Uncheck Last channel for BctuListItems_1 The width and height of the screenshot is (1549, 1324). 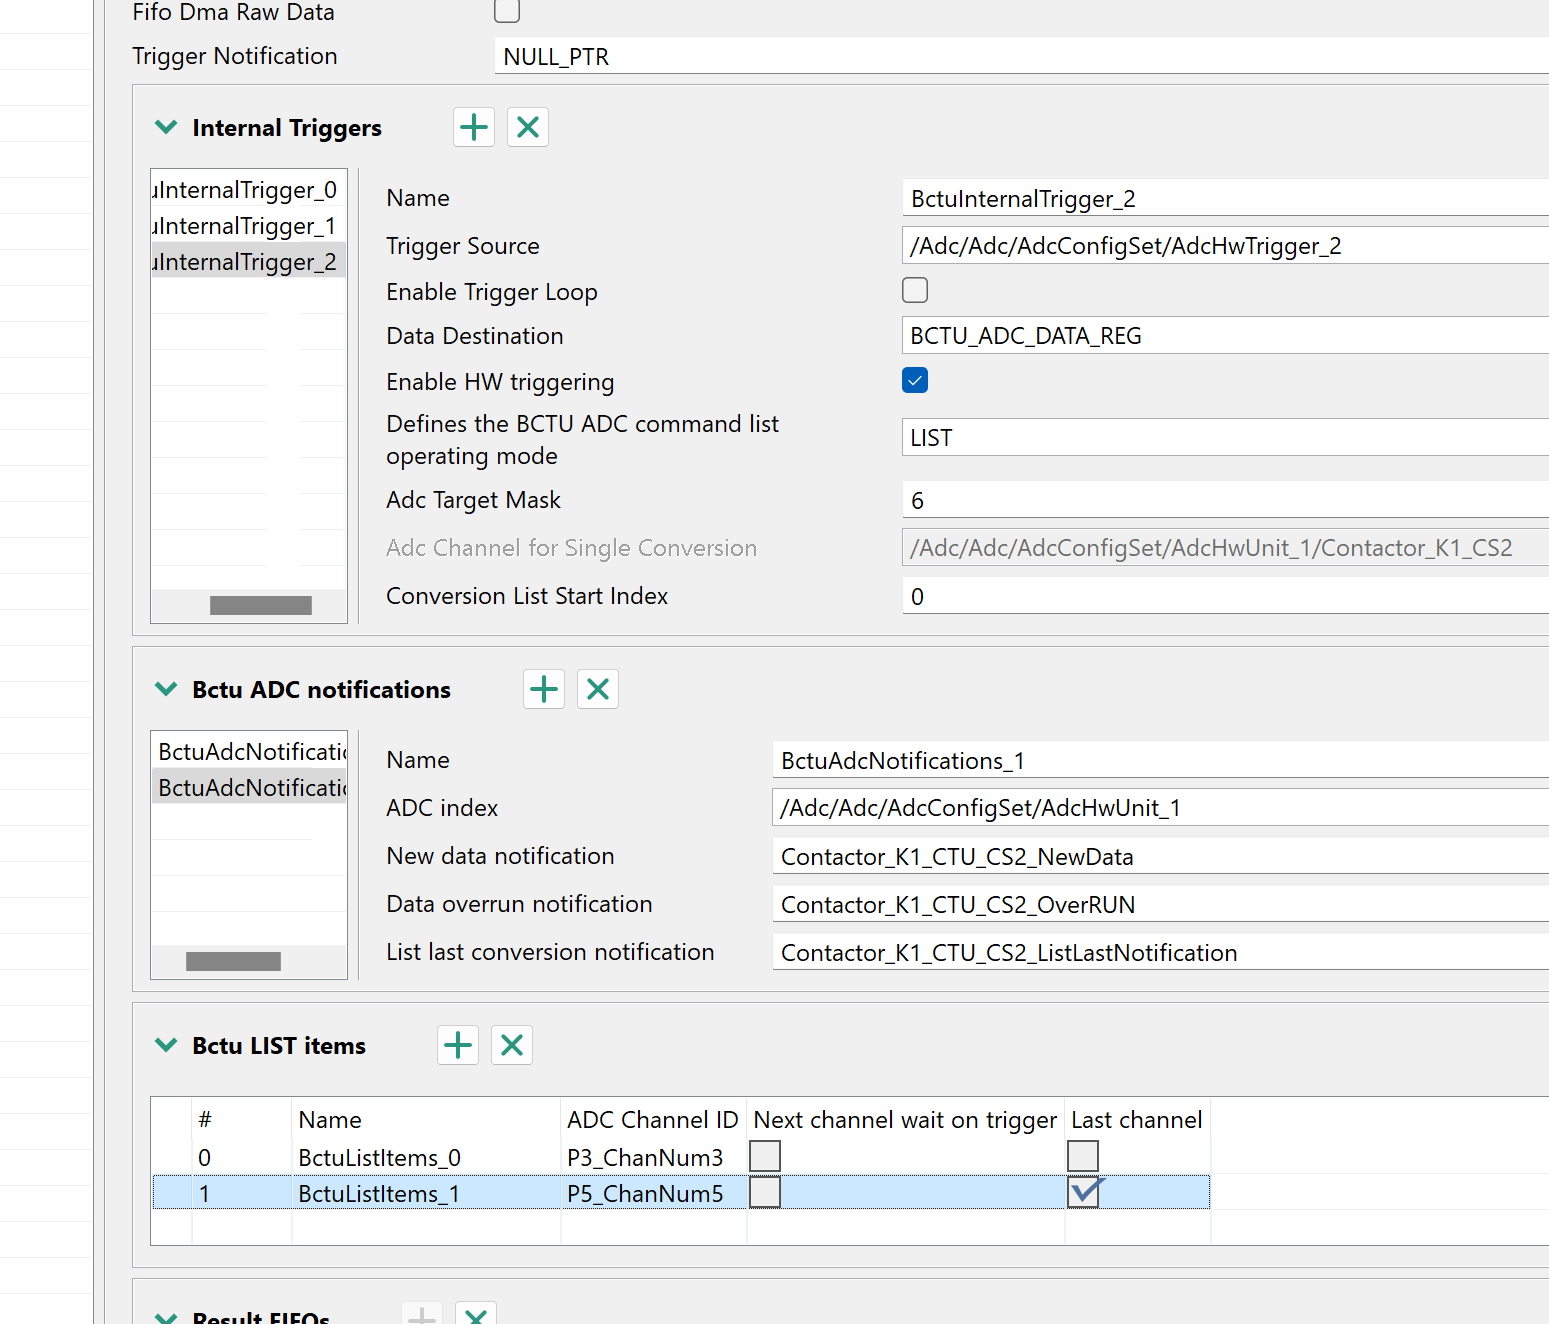[1084, 1192]
